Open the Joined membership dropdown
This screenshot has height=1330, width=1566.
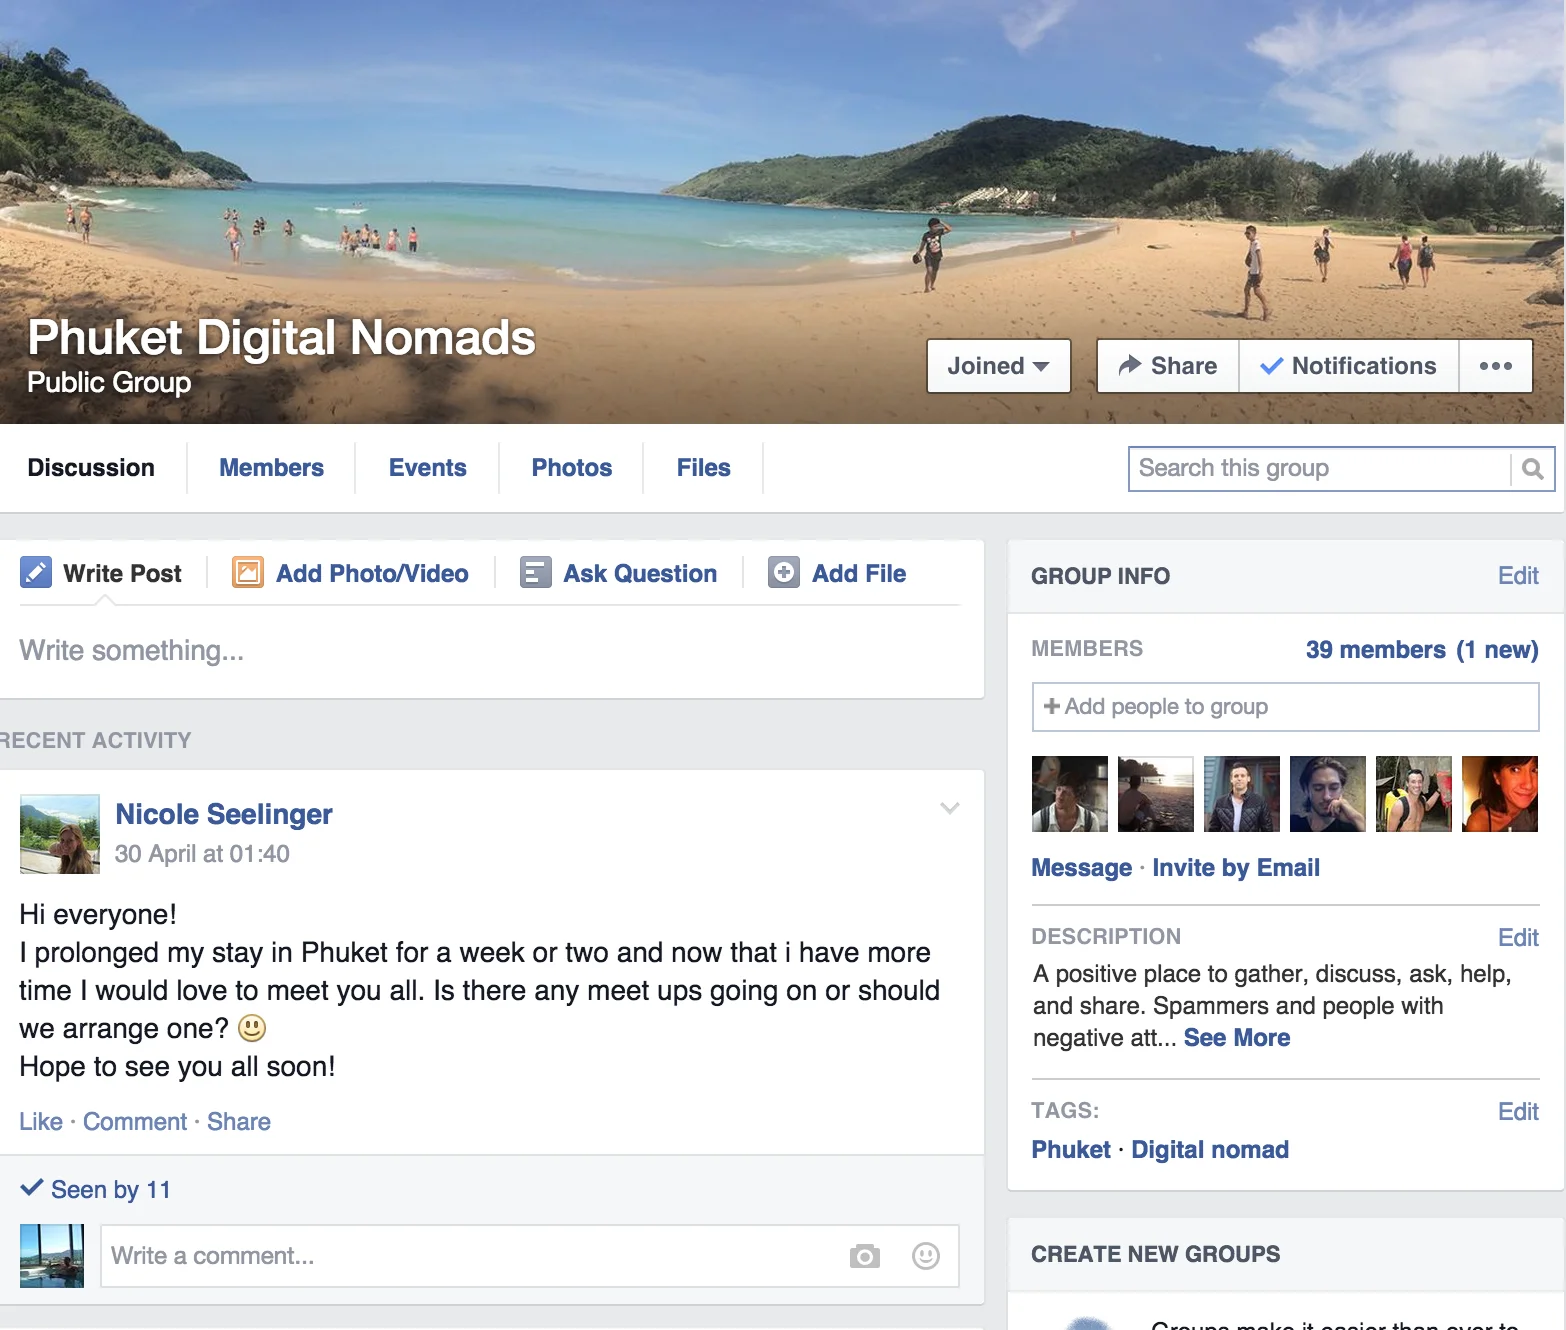tap(998, 366)
